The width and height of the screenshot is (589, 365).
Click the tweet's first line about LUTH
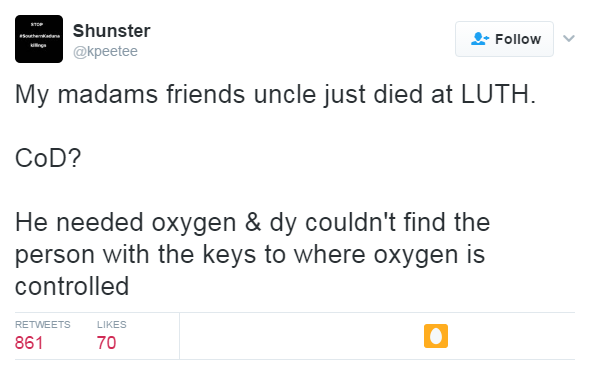click(275, 95)
